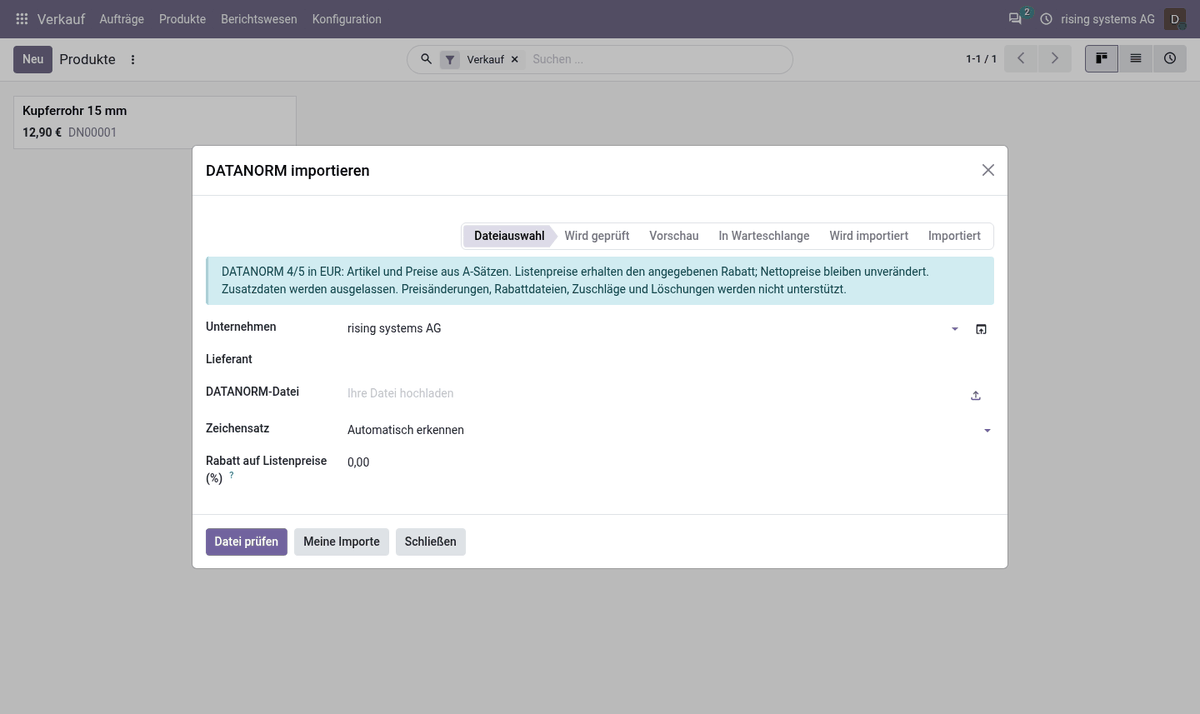
Task: Select the In Warteschlange status step
Action: (x=764, y=236)
